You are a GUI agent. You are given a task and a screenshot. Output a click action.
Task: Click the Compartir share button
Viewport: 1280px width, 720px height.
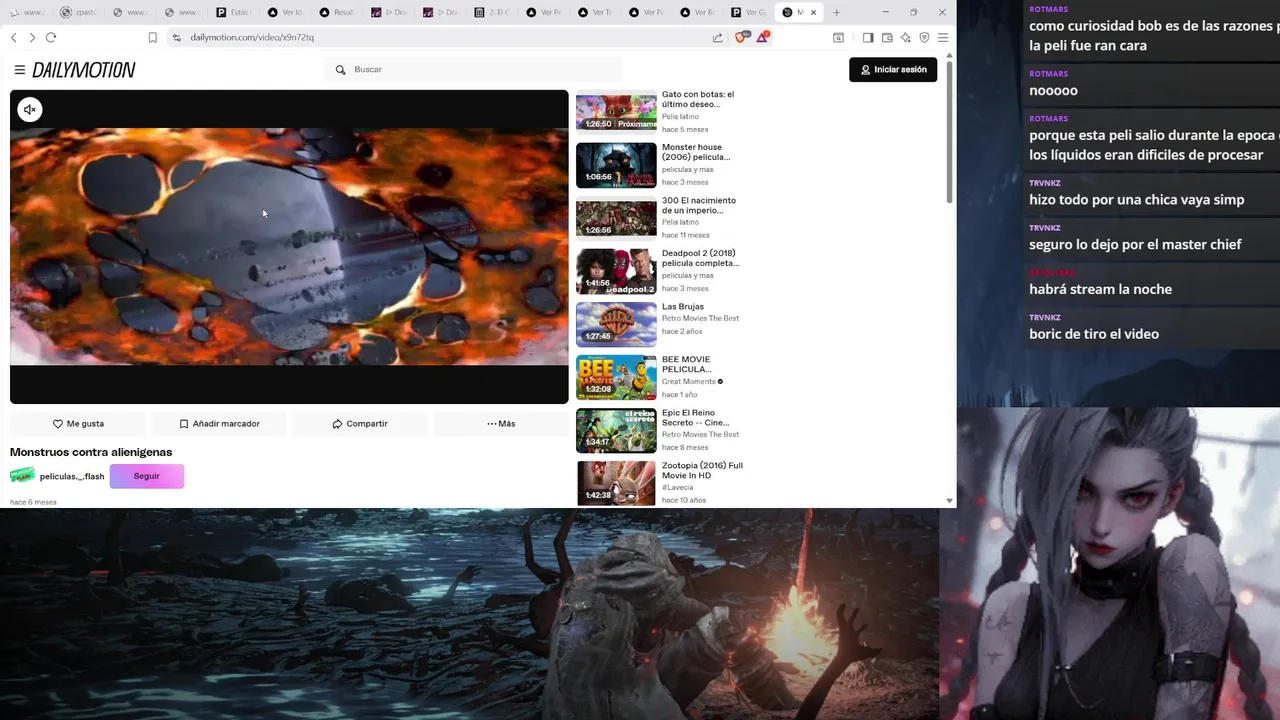point(360,424)
